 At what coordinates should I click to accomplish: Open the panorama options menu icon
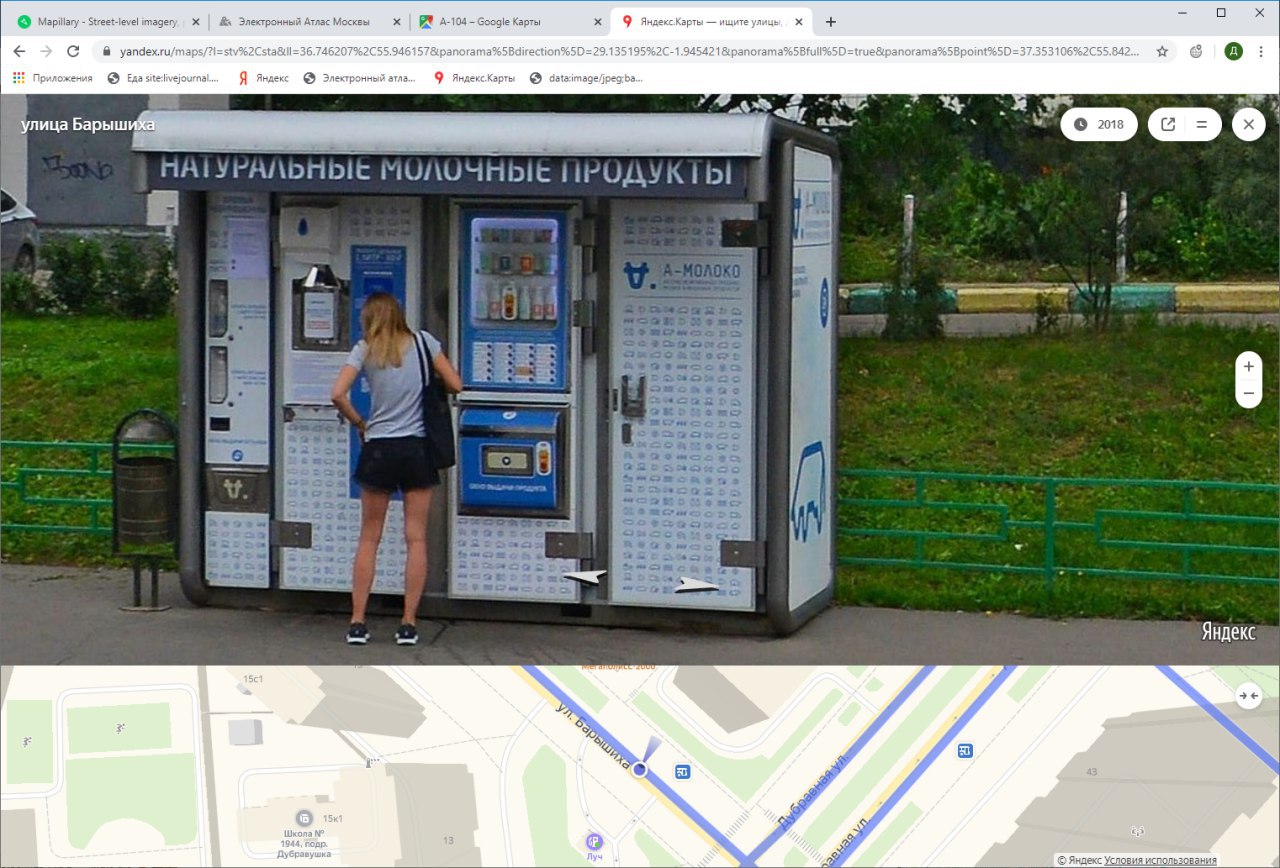coord(1203,125)
